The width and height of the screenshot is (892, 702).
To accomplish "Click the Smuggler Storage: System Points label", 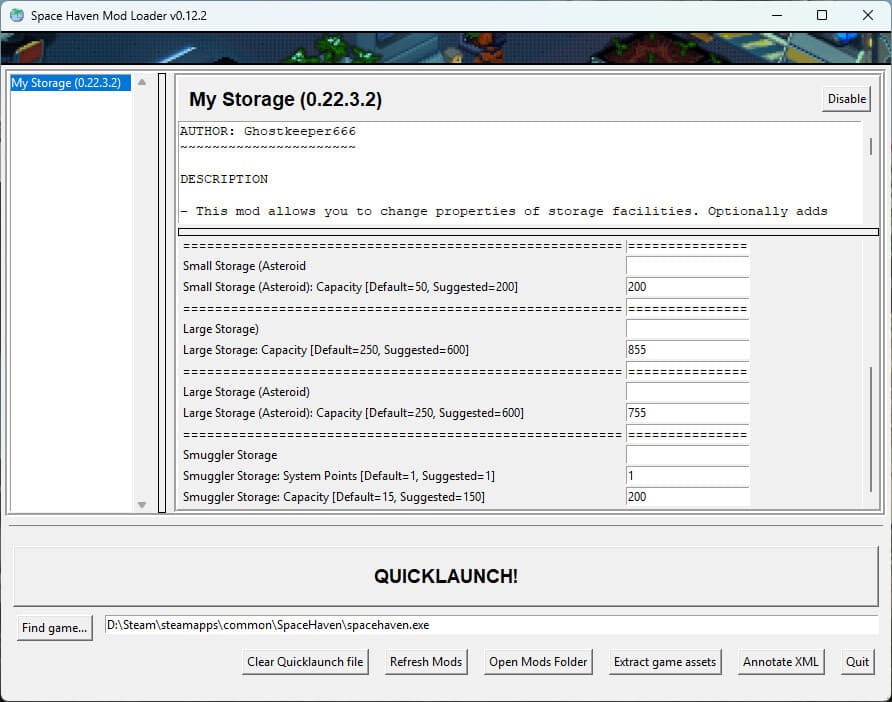I will point(339,476).
